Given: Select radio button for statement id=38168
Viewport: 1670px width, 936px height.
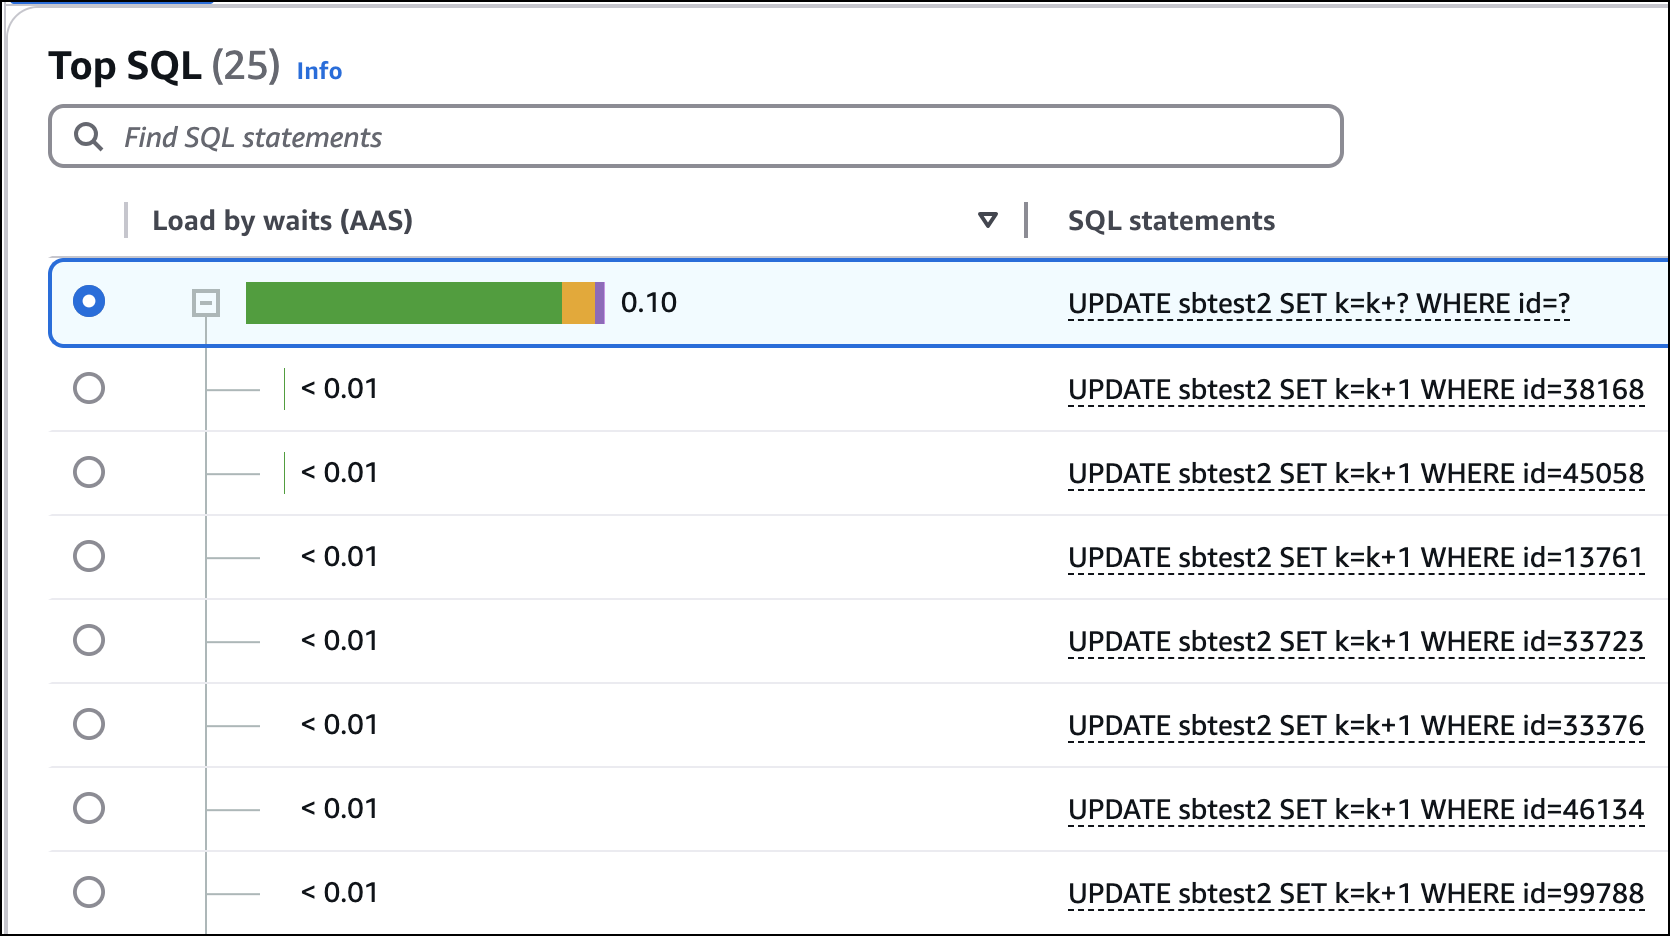Looking at the screenshot, I should click(x=89, y=388).
